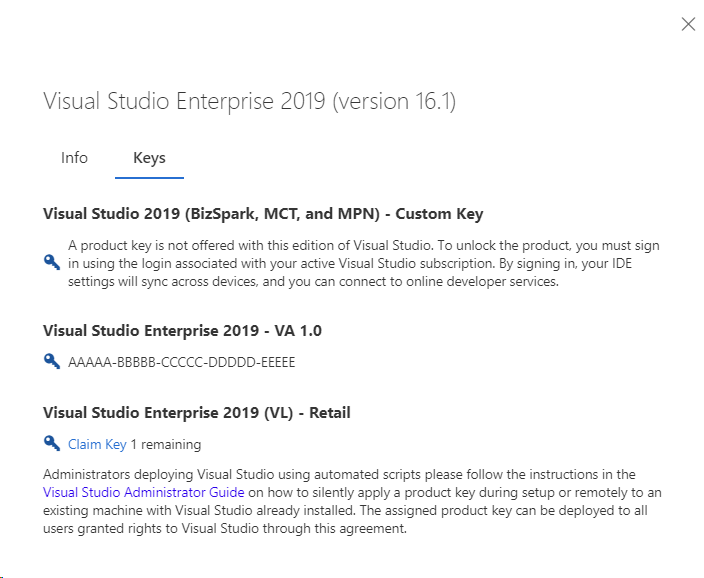This screenshot has height=578, width=704.
Task: Click the key icon next to AAAAA-BBBBB product key
Action: (x=52, y=361)
